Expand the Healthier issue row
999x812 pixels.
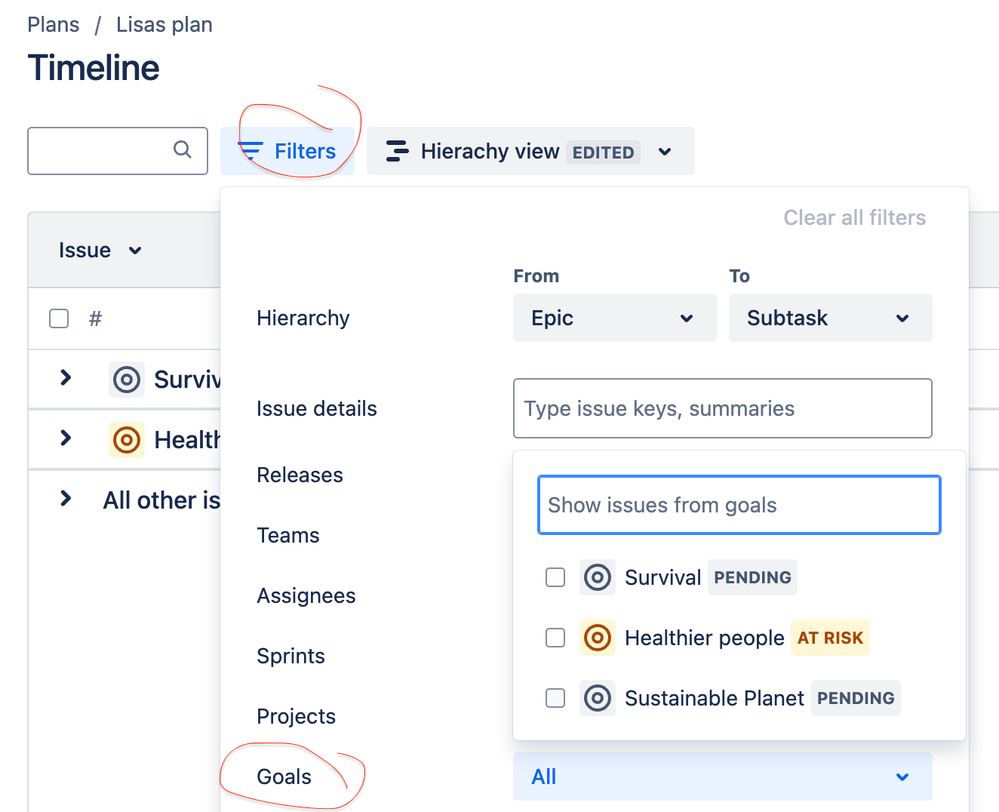pyautogui.click(x=65, y=438)
